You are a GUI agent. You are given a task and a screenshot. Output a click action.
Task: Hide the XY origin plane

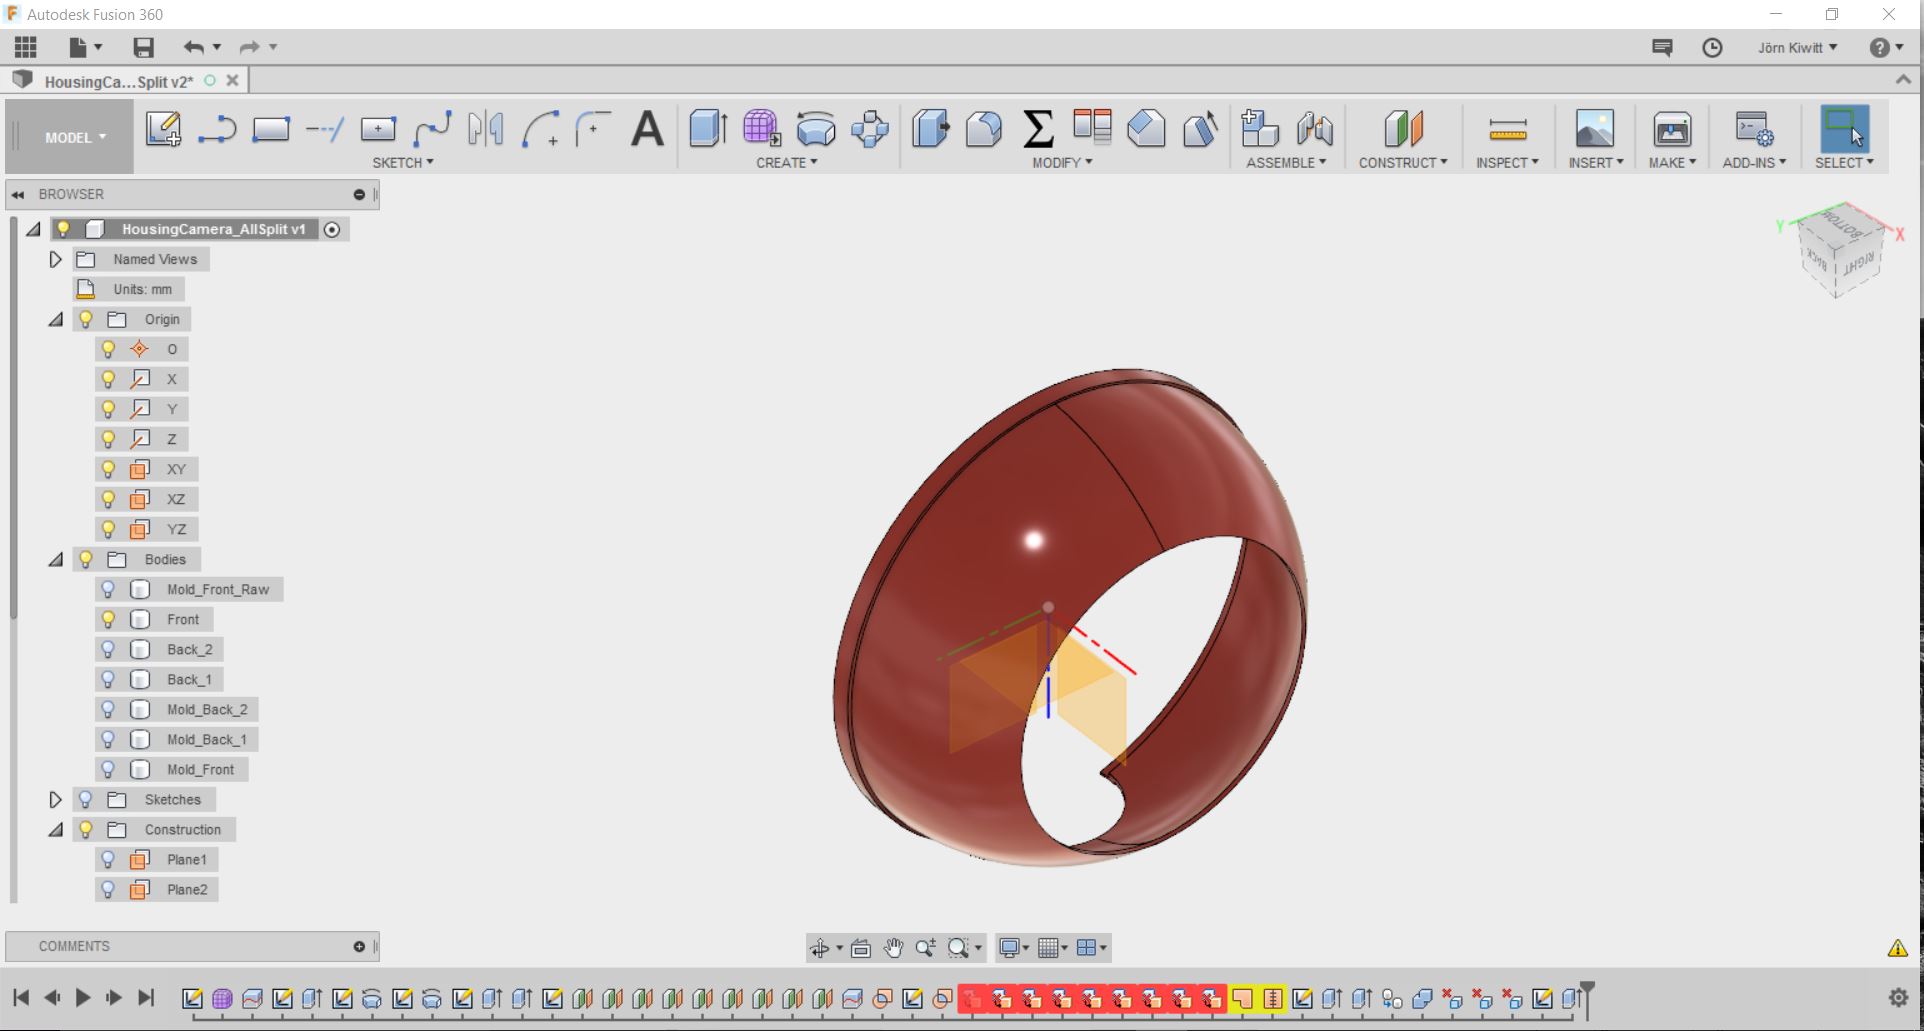109,469
